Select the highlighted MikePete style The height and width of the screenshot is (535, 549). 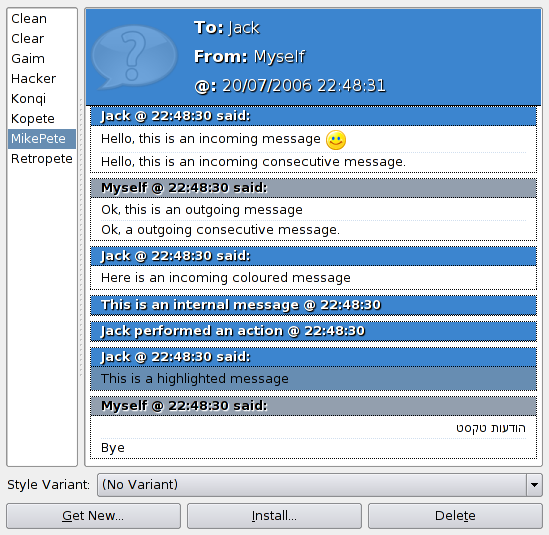pyautogui.click(x=42, y=139)
